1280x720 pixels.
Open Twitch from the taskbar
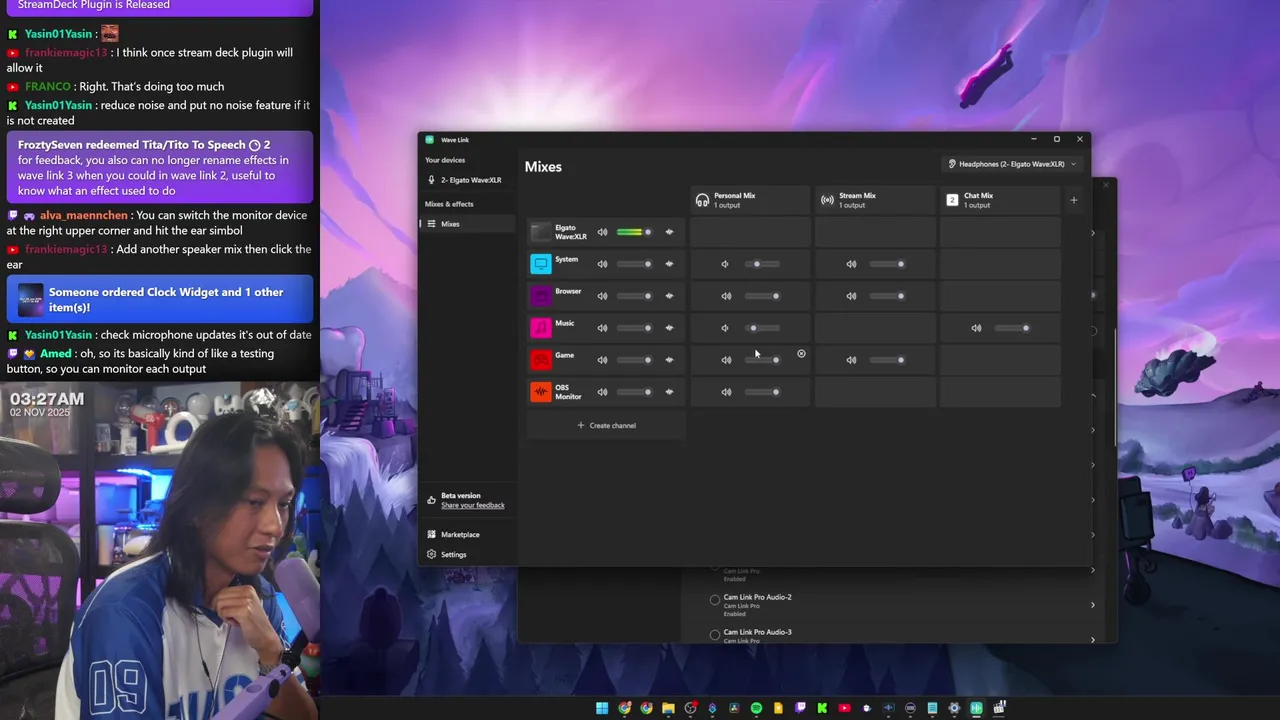pos(800,708)
